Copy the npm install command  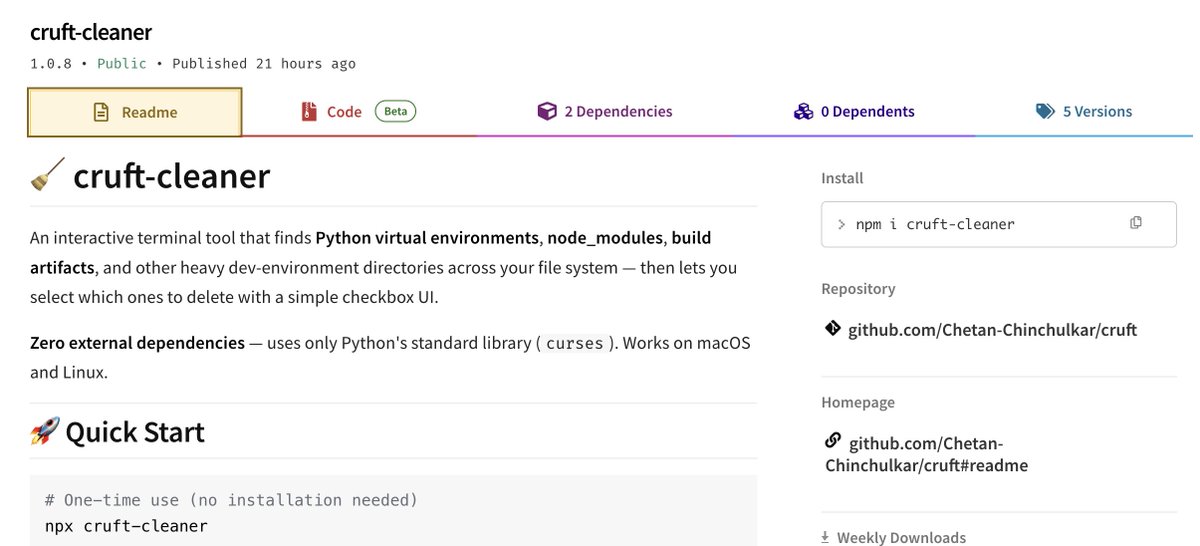coord(1136,223)
